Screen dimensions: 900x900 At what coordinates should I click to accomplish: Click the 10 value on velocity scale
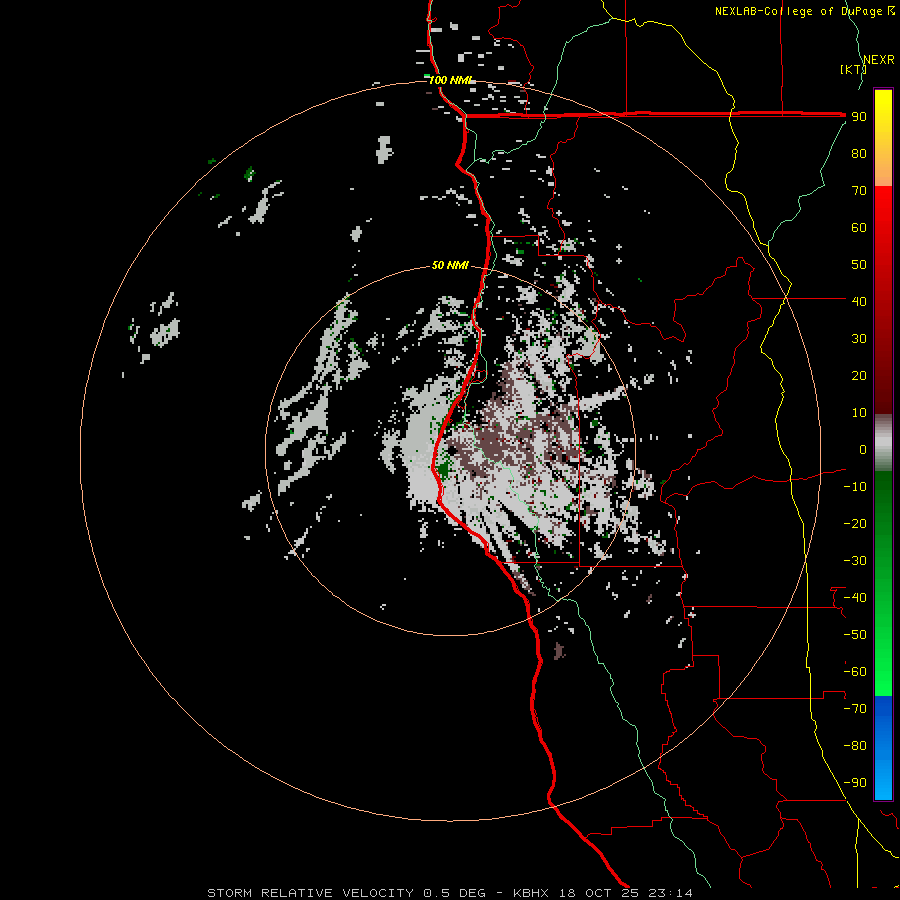tap(859, 413)
